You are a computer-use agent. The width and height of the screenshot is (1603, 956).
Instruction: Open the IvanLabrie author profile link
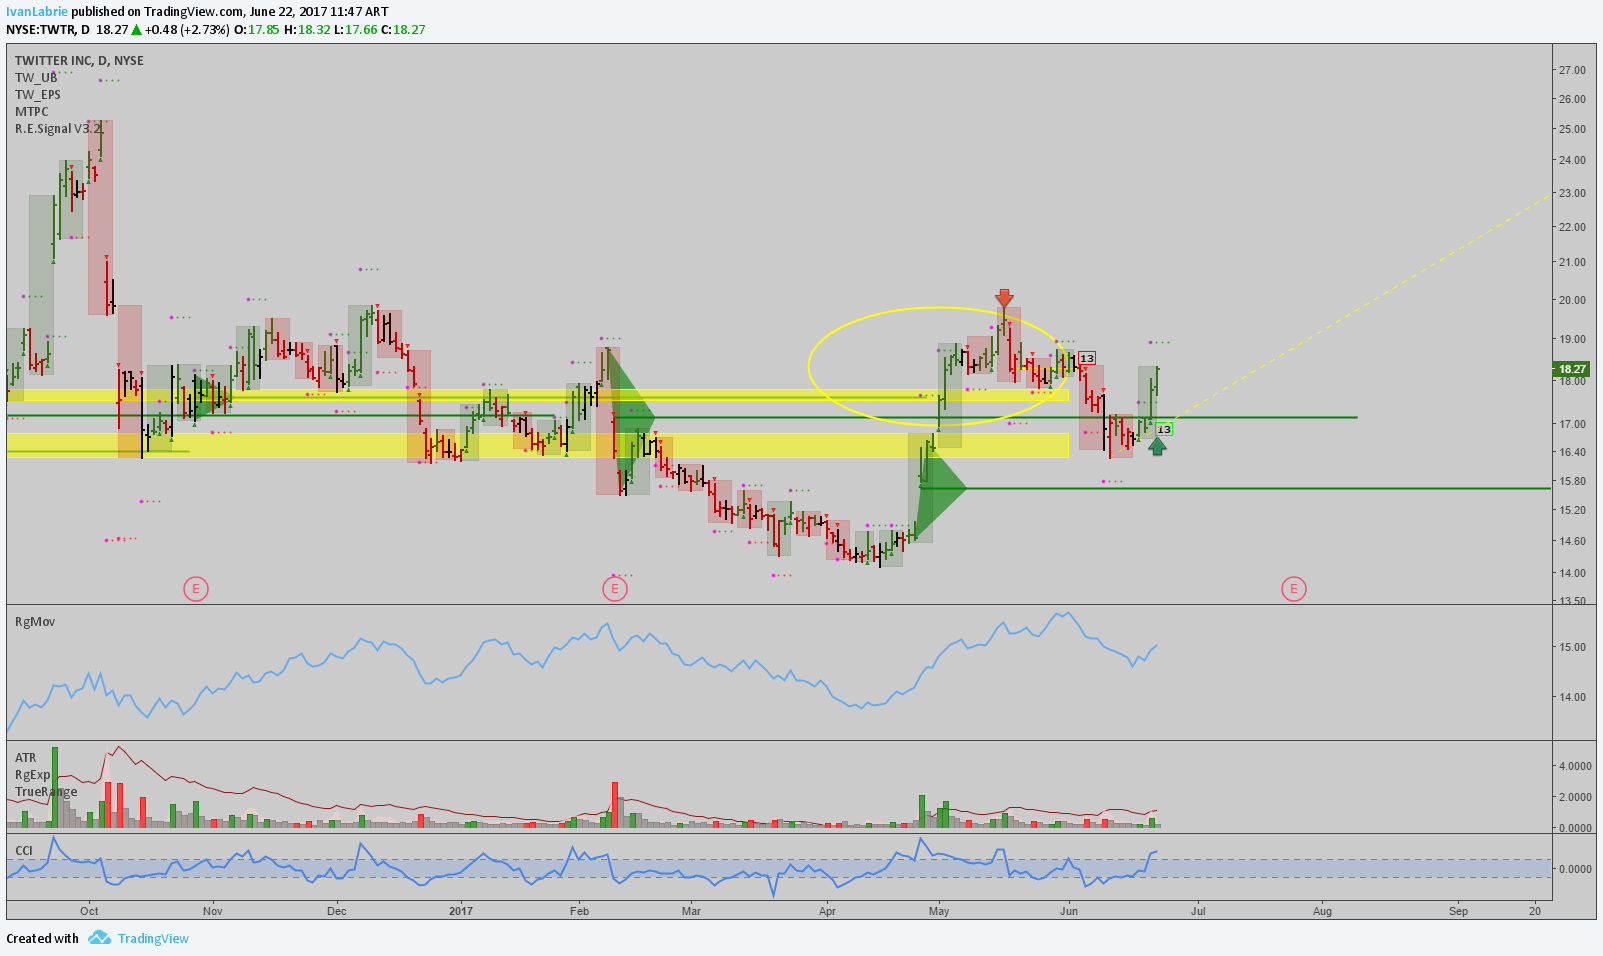pyautogui.click(x=37, y=12)
